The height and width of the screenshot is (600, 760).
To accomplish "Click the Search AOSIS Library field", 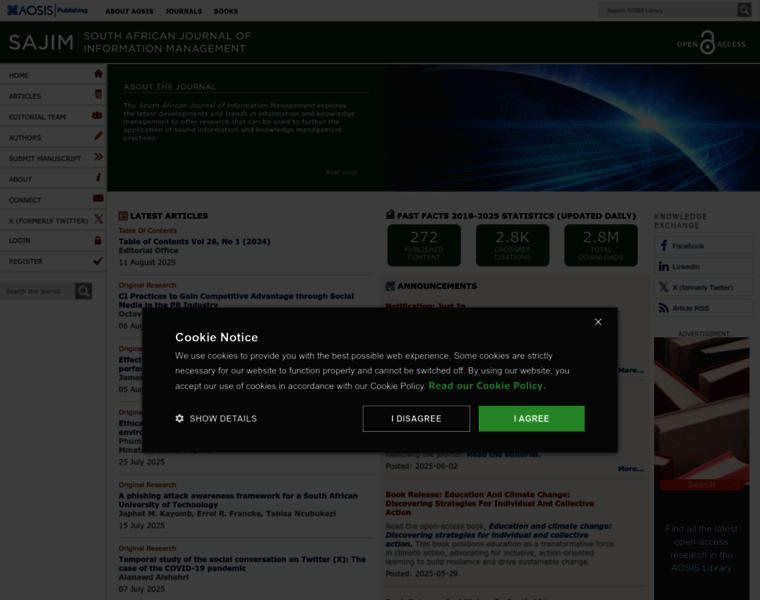I will tap(667, 10).
